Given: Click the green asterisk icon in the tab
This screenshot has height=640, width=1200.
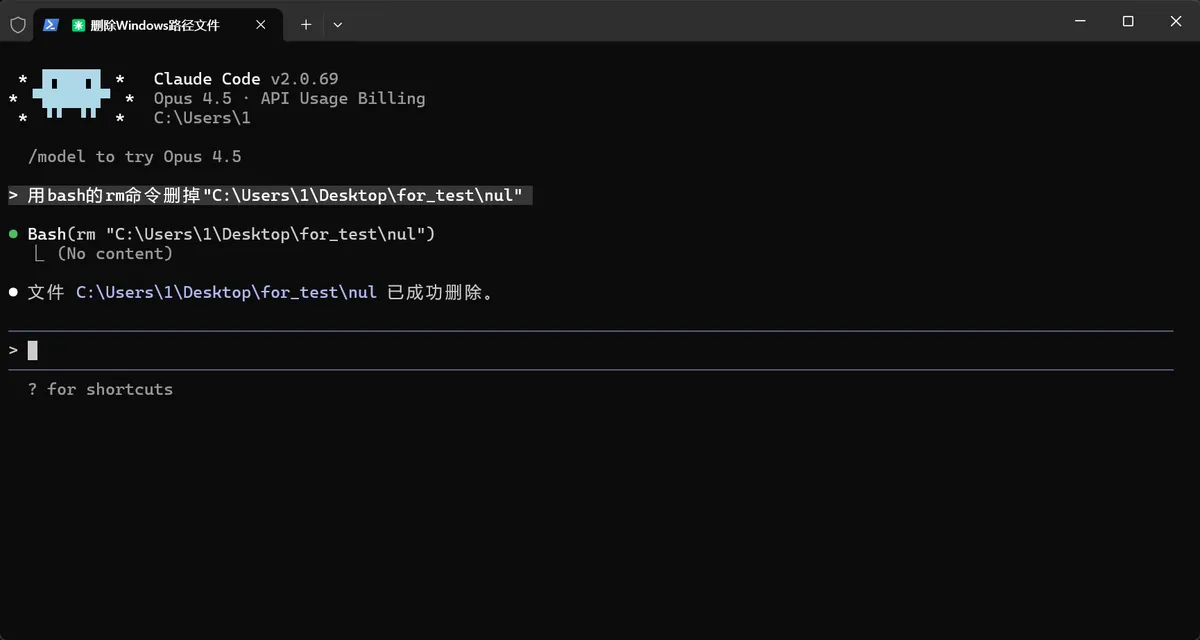Looking at the screenshot, I should click(78, 25).
